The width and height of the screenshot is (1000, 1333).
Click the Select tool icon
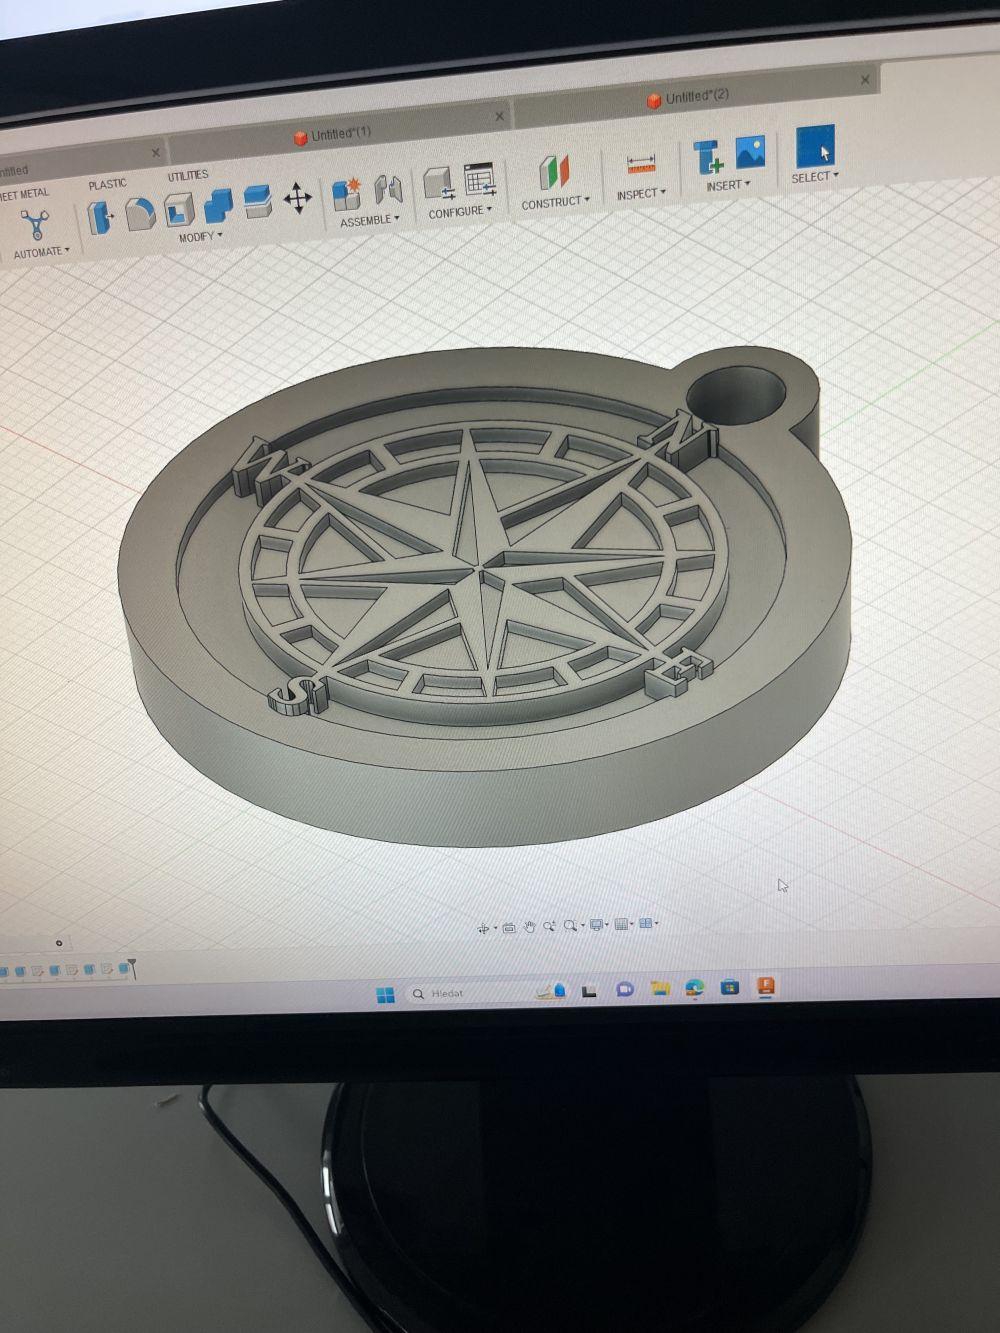click(x=815, y=146)
